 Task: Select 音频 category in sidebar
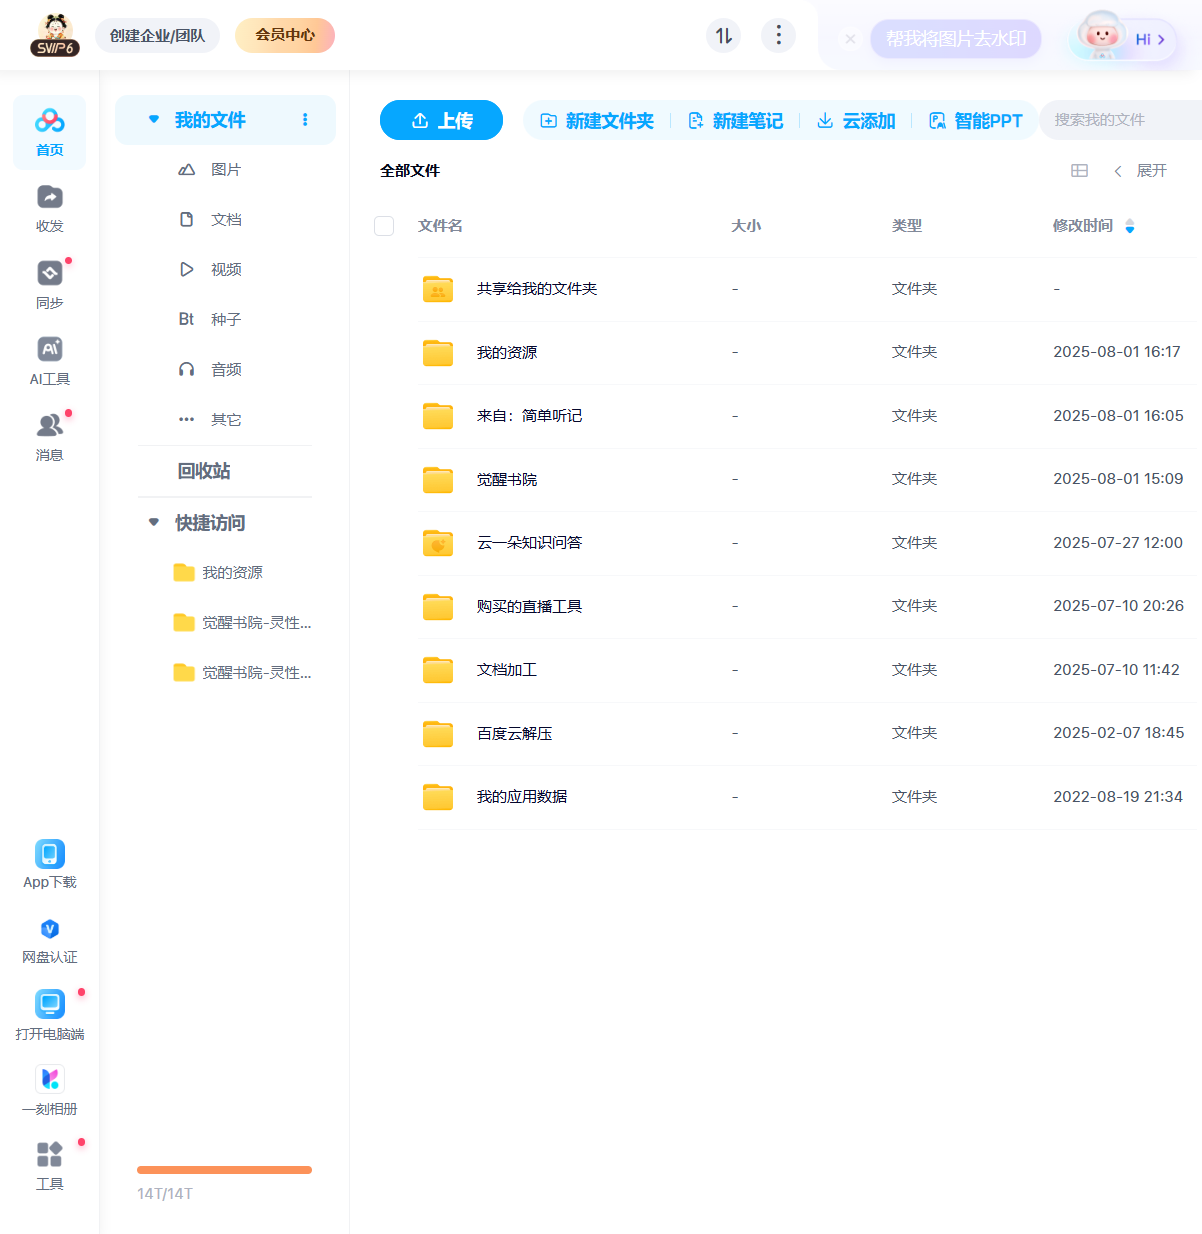226,370
